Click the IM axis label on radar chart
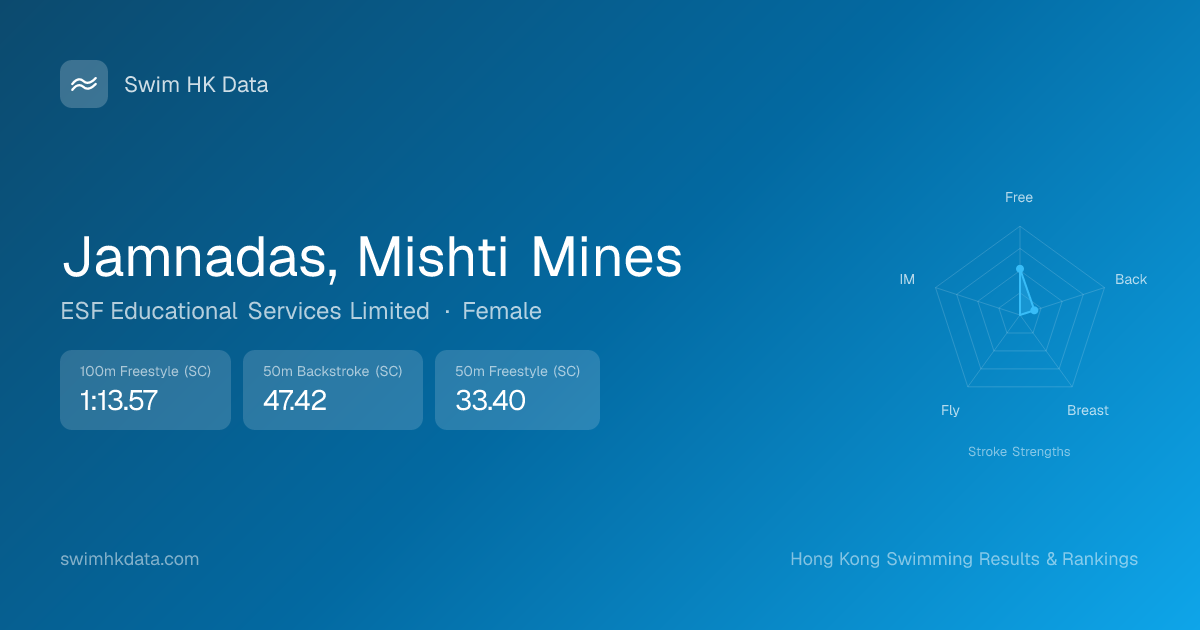Screen dimensions: 1200x630 (x=907, y=279)
